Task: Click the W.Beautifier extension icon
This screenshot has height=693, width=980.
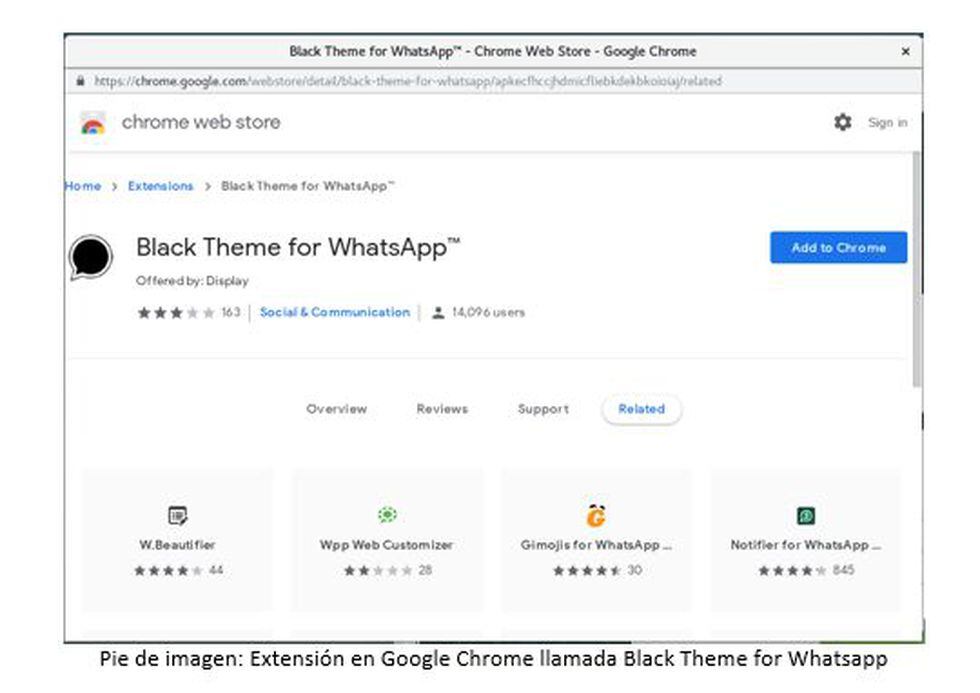Action: click(x=177, y=516)
